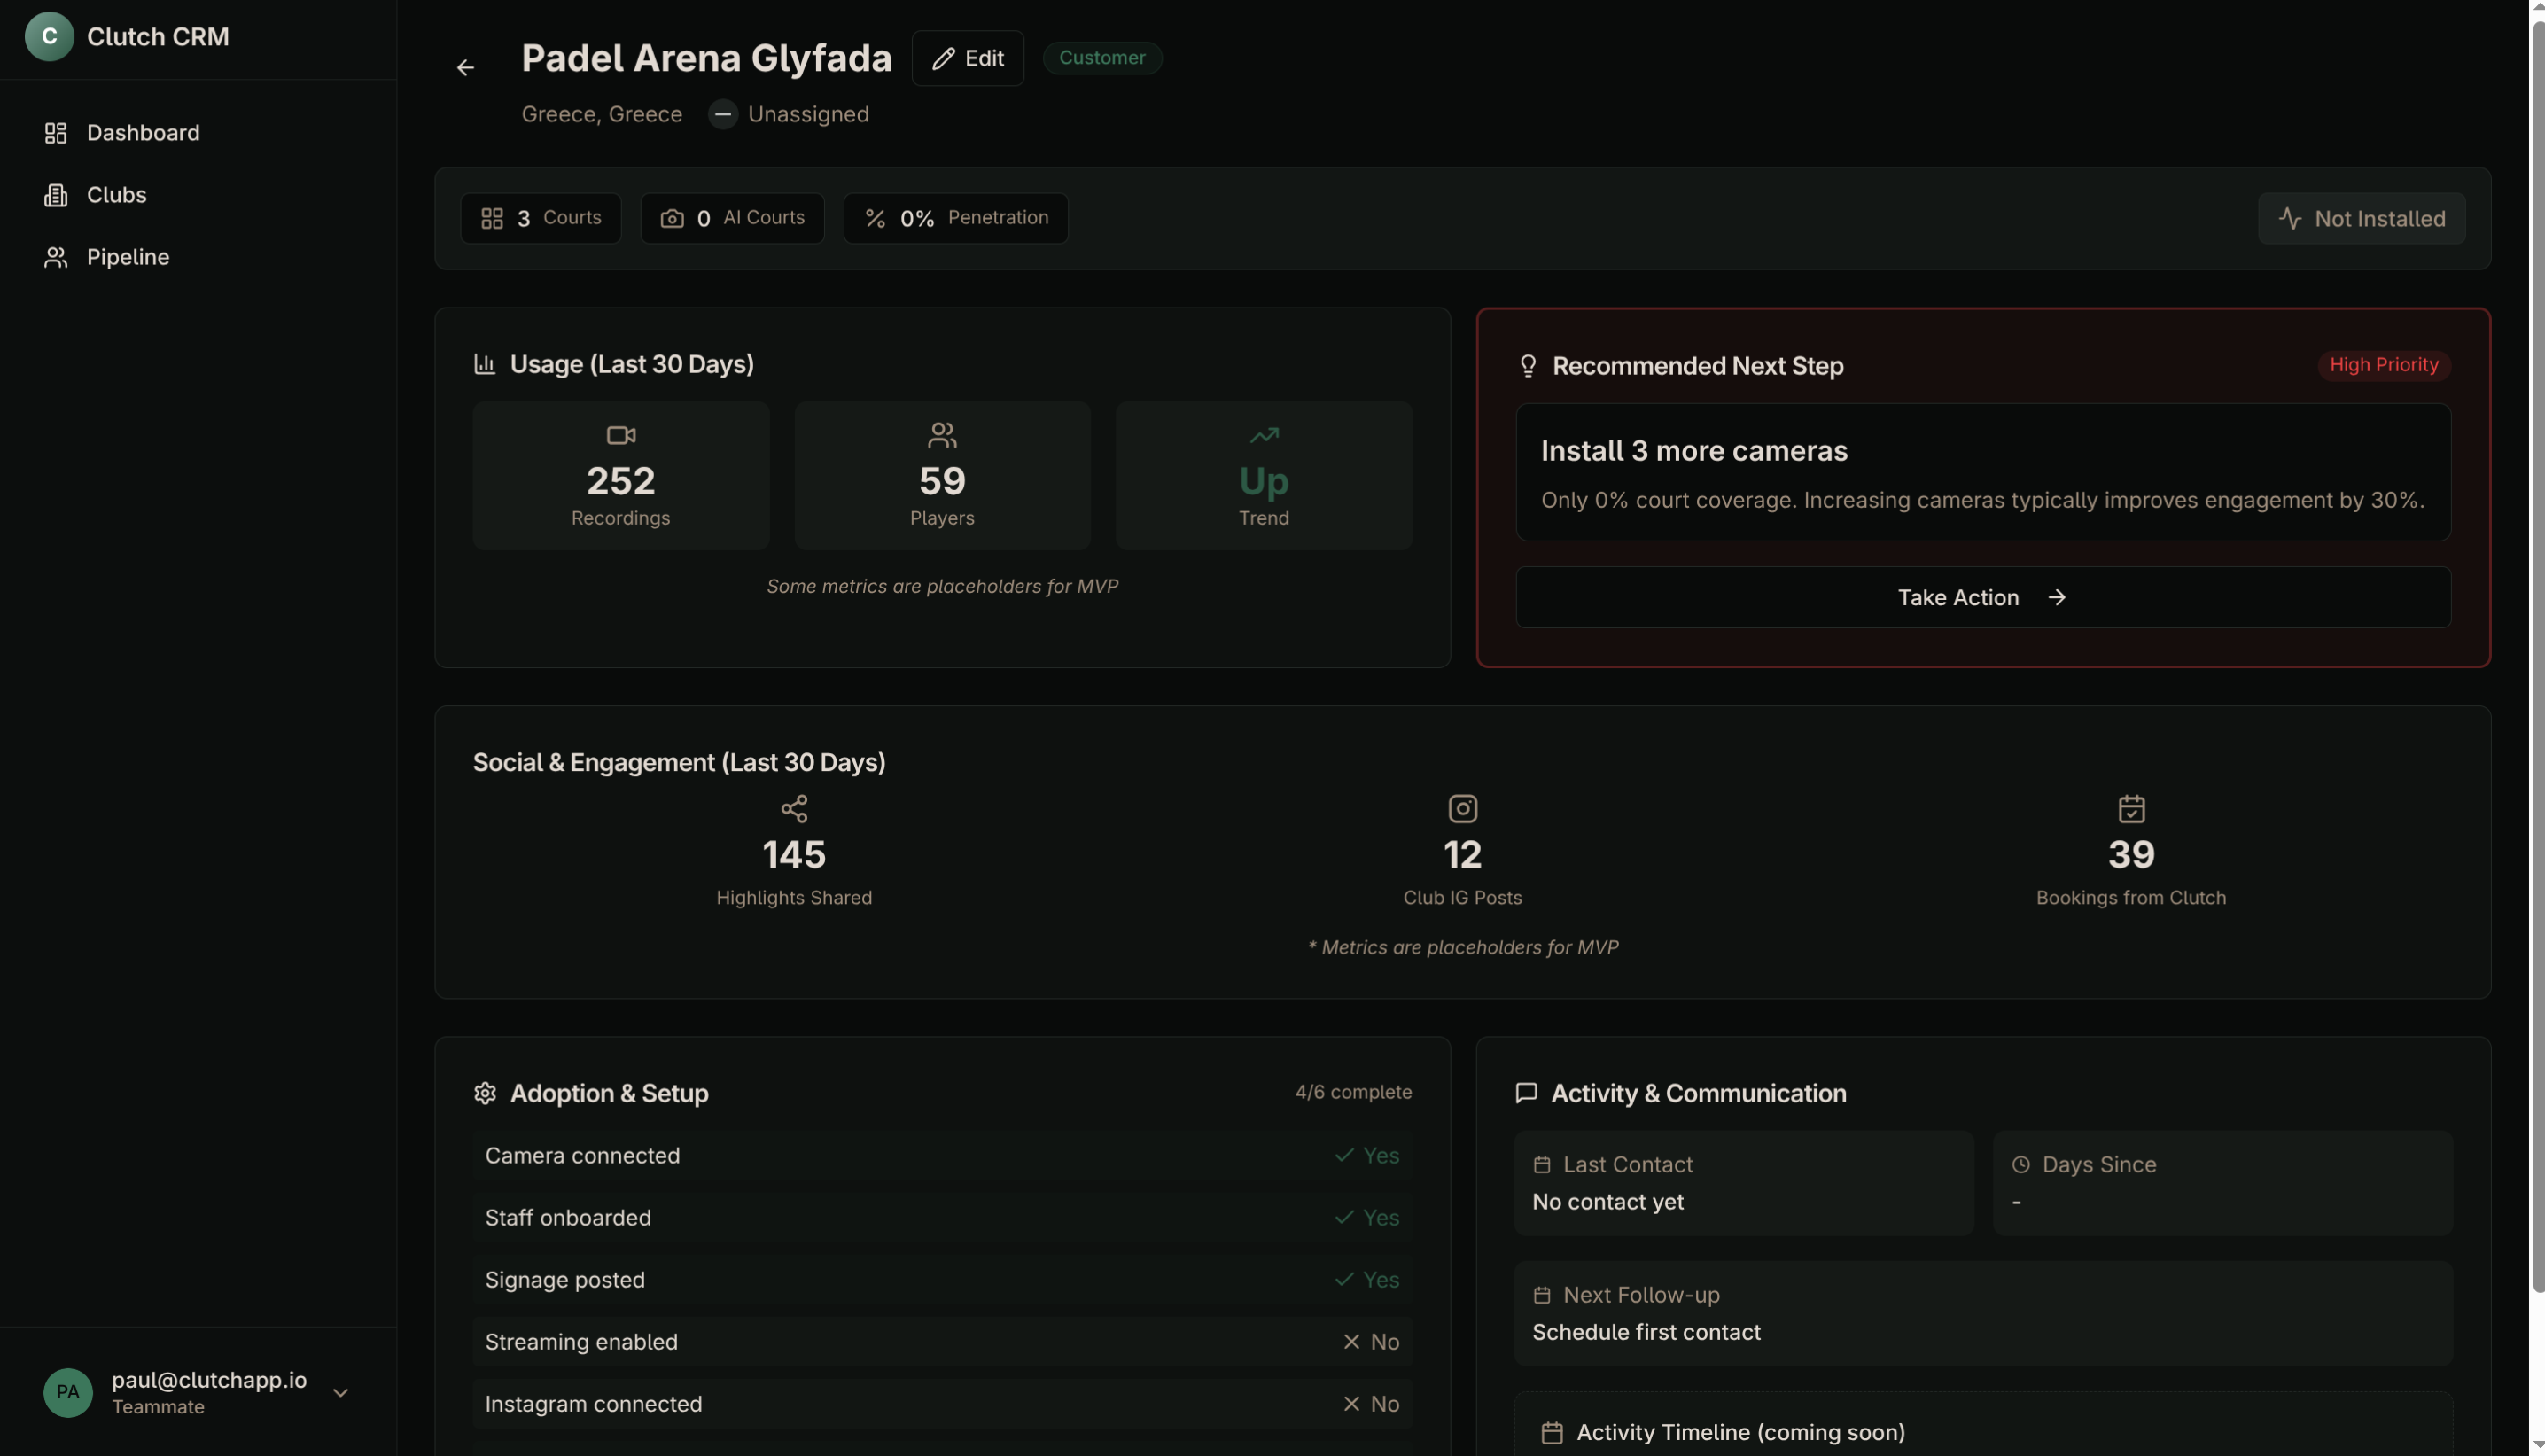This screenshot has width=2545, height=1456.
Task: Click the calendar icon above Bookings from Clutch
Action: click(2131, 808)
